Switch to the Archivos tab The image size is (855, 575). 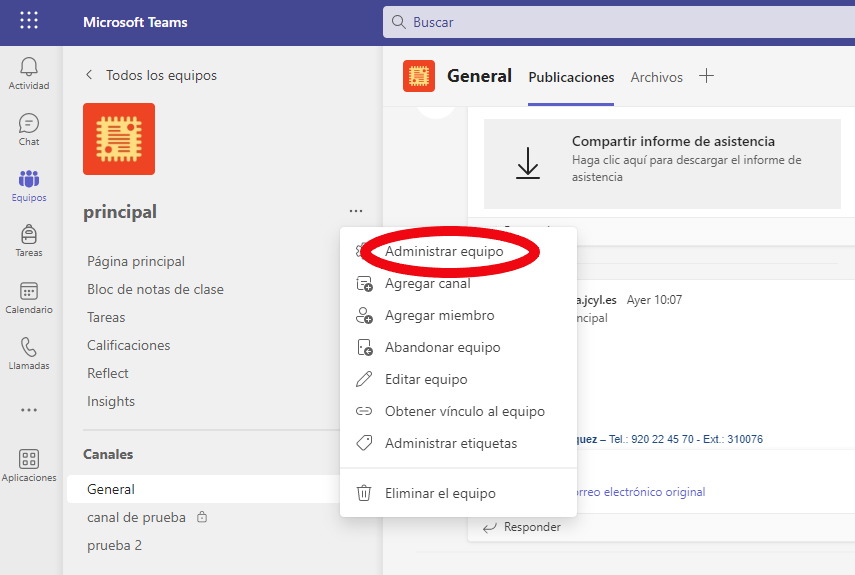tap(657, 77)
